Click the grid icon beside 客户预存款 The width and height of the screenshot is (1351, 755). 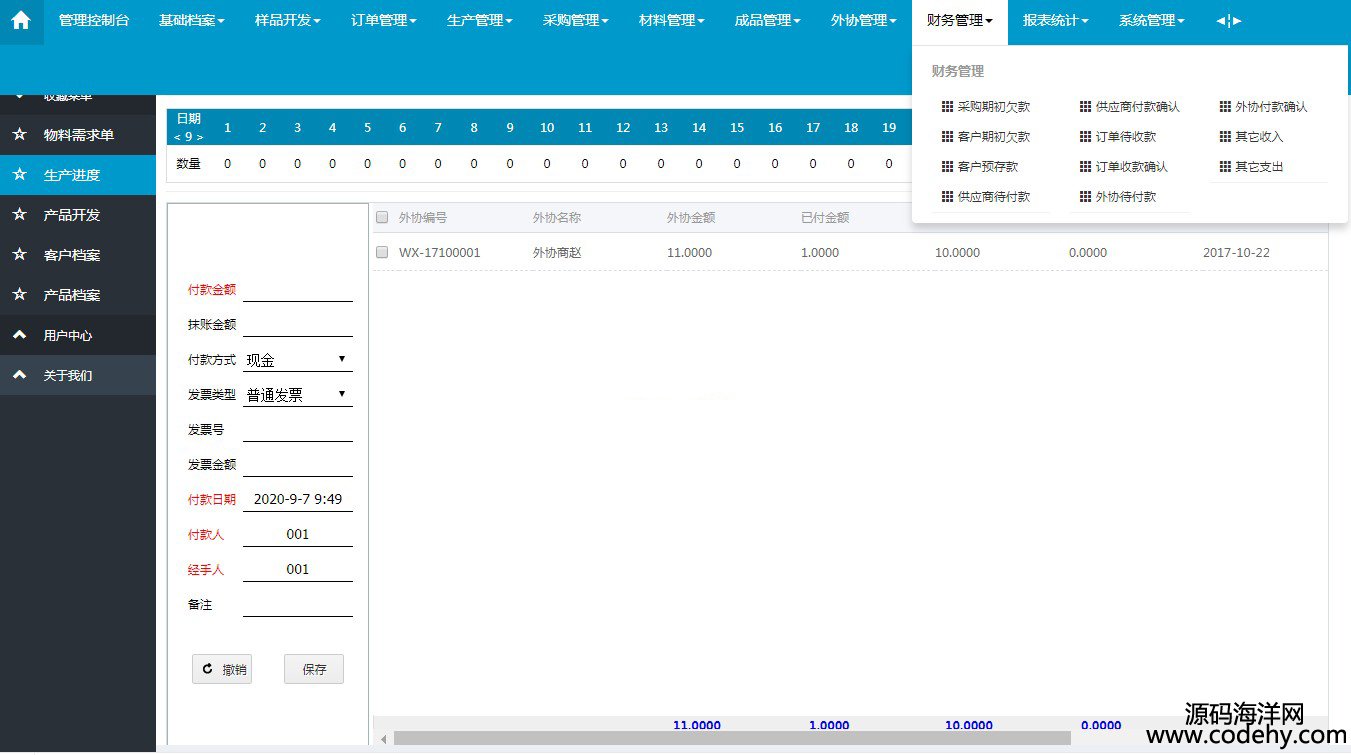[947, 167]
